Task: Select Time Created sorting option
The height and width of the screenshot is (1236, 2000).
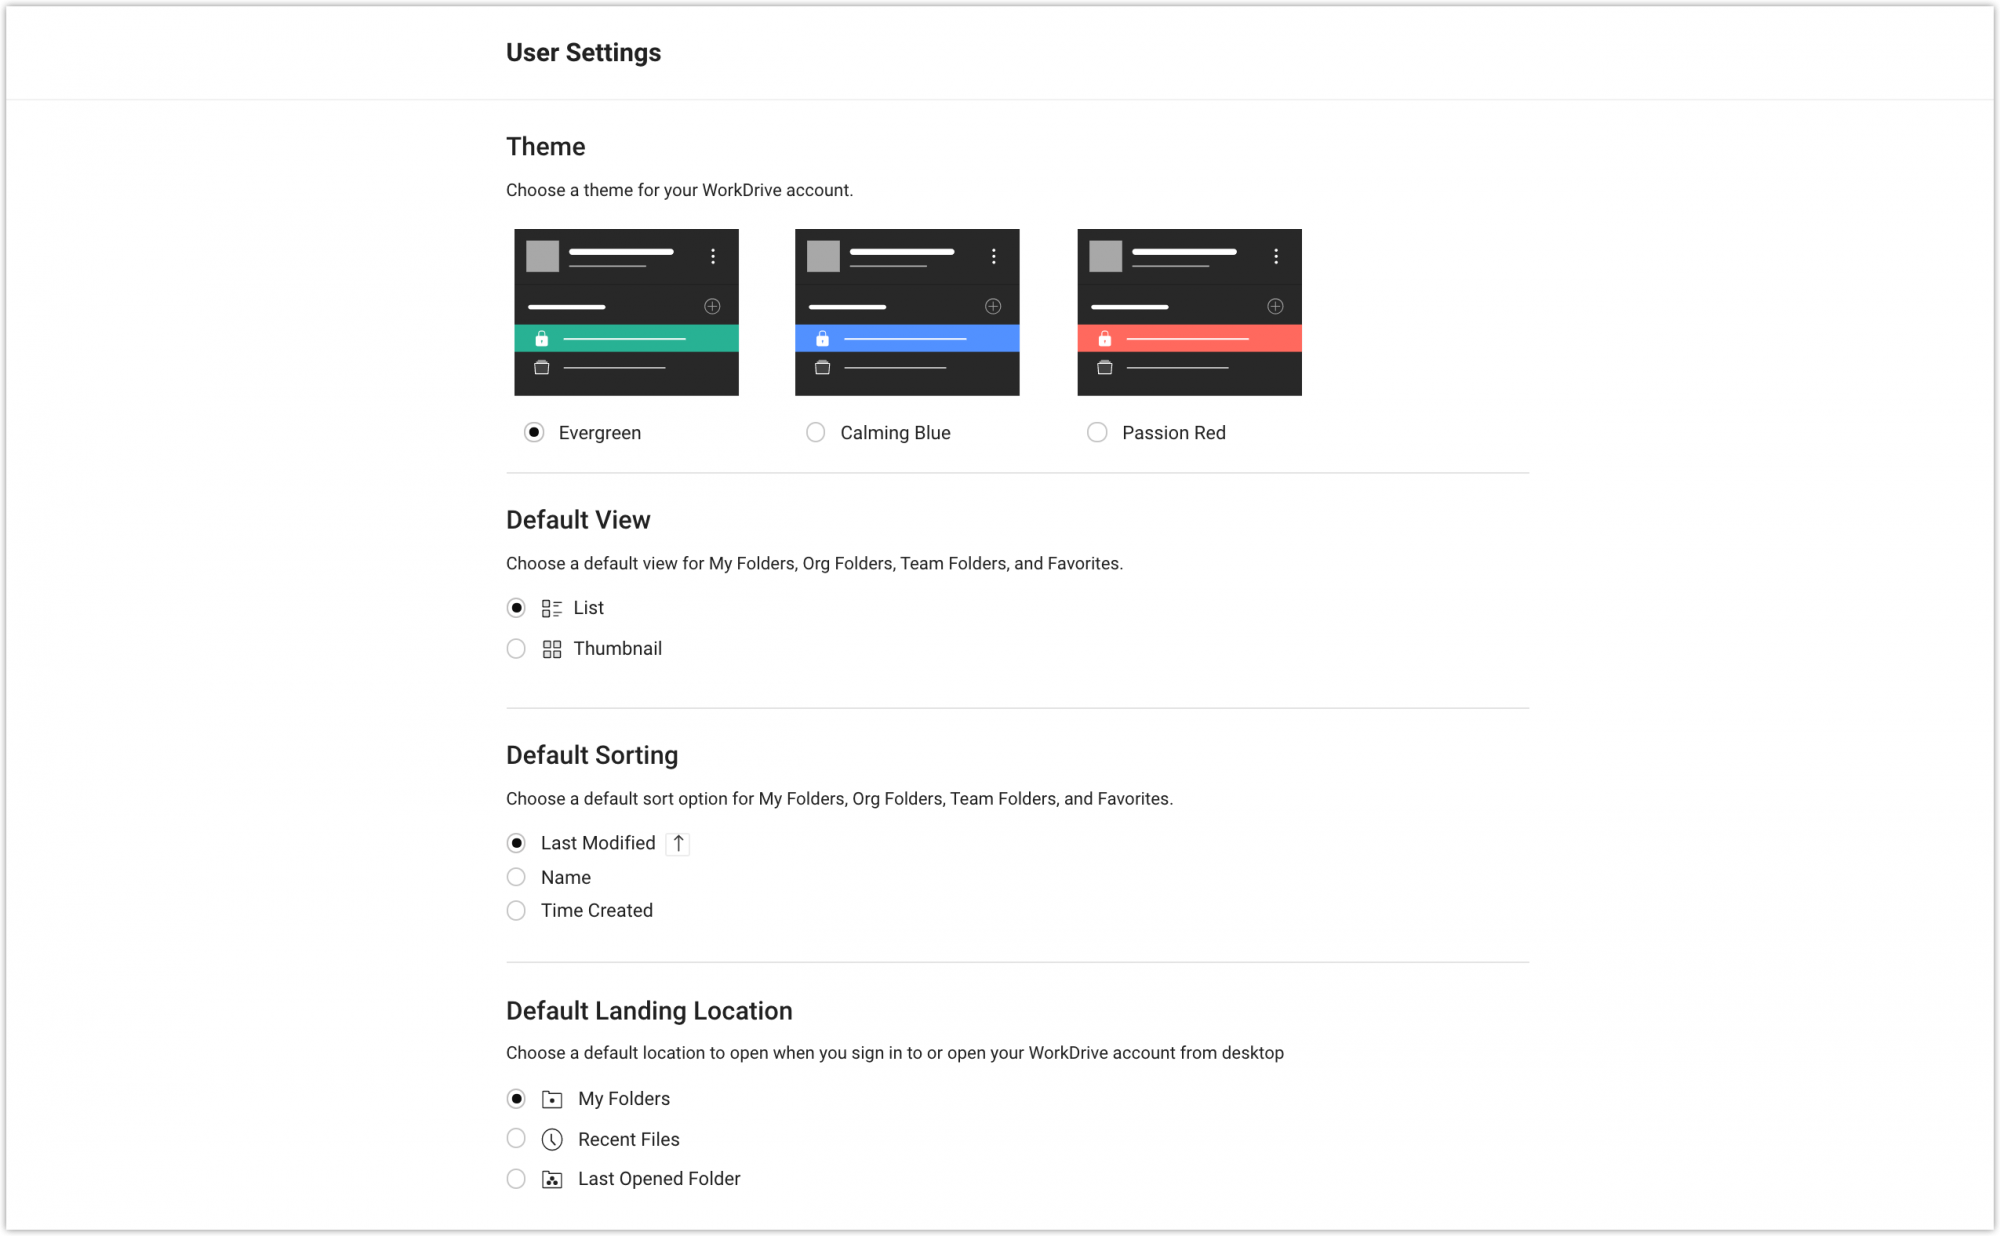Action: click(x=516, y=910)
